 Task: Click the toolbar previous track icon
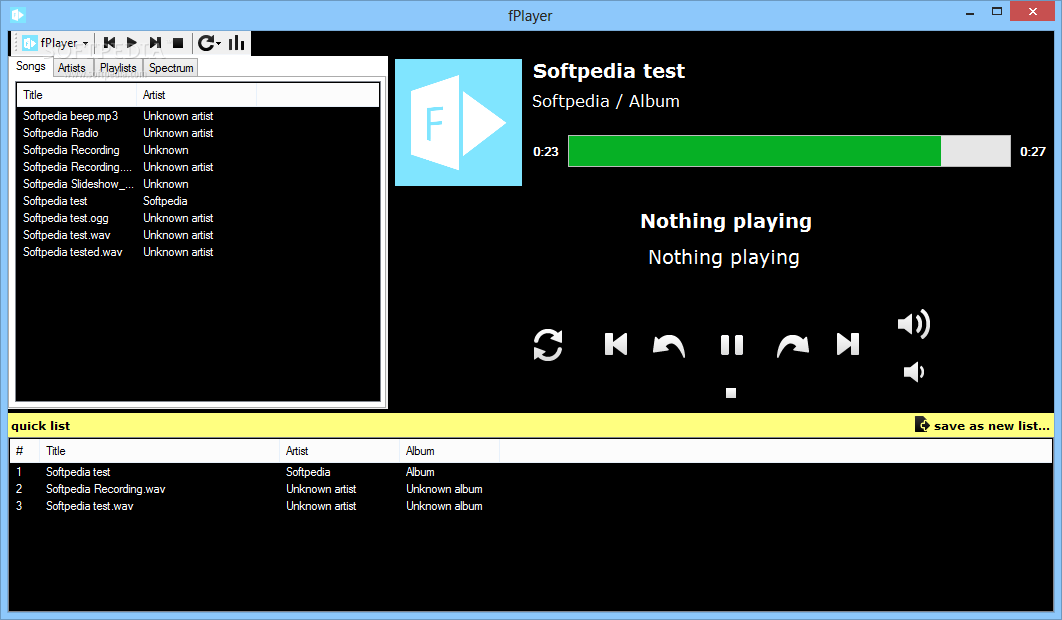tap(110, 43)
